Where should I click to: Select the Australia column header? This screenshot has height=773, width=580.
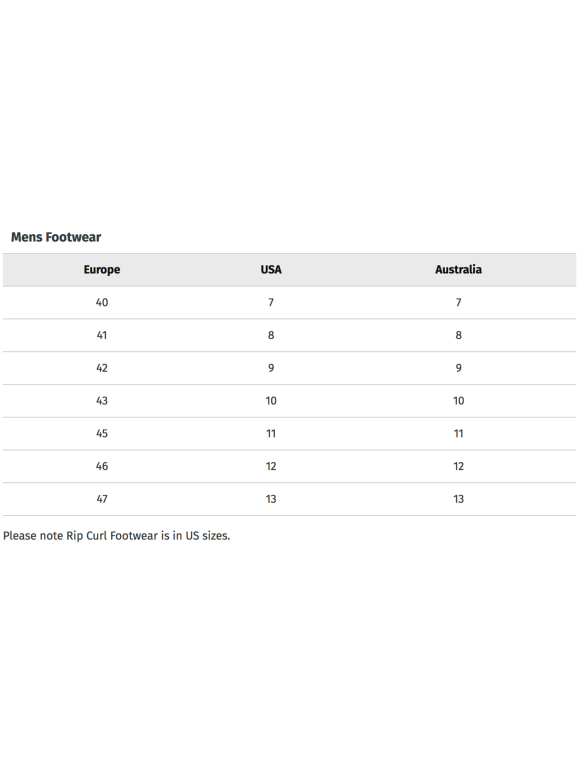458,270
